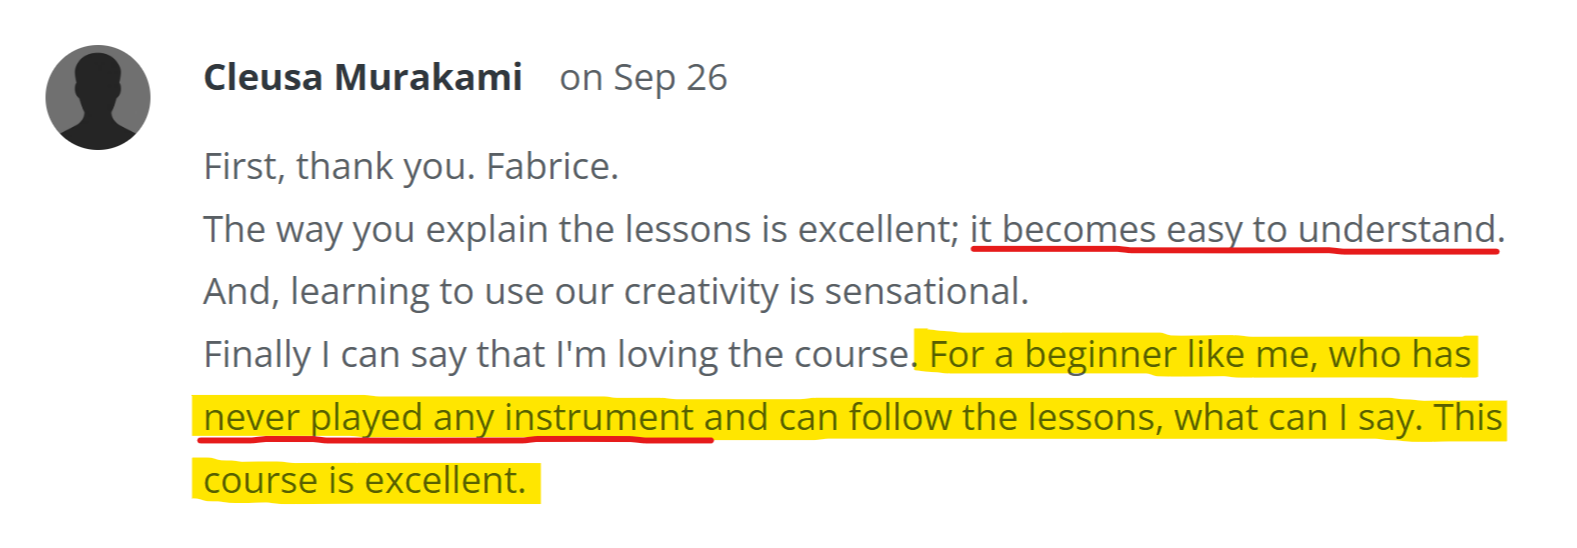The width and height of the screenshot is (1577, 548).
Task: Click the highlighted word "This" ending the line
Action: coord(1467,418)
